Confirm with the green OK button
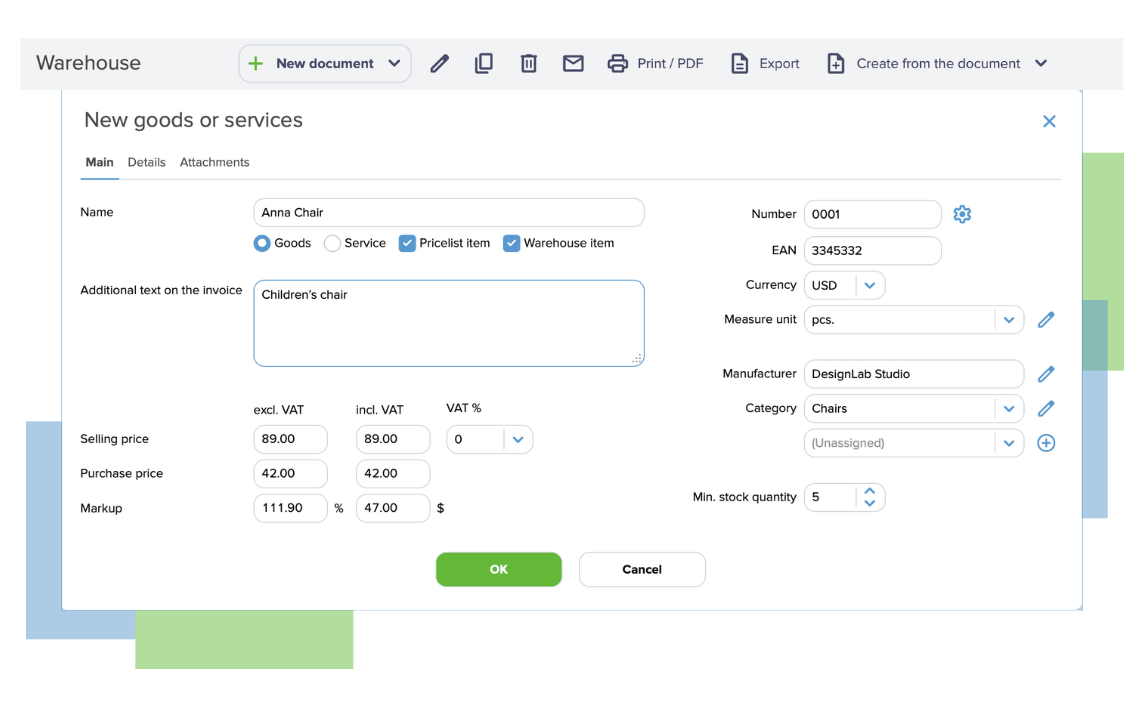 coord(499,569)
